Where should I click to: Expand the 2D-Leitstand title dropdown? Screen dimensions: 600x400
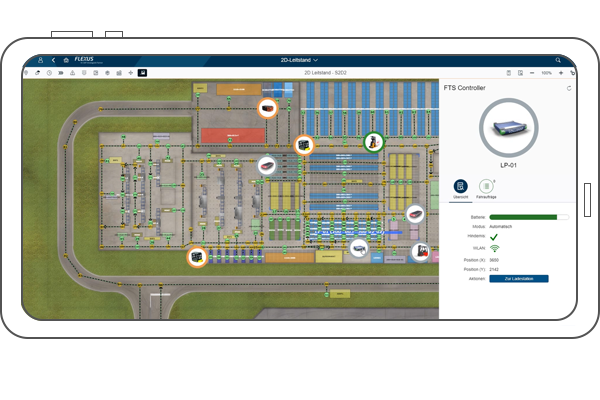(315, 60)
